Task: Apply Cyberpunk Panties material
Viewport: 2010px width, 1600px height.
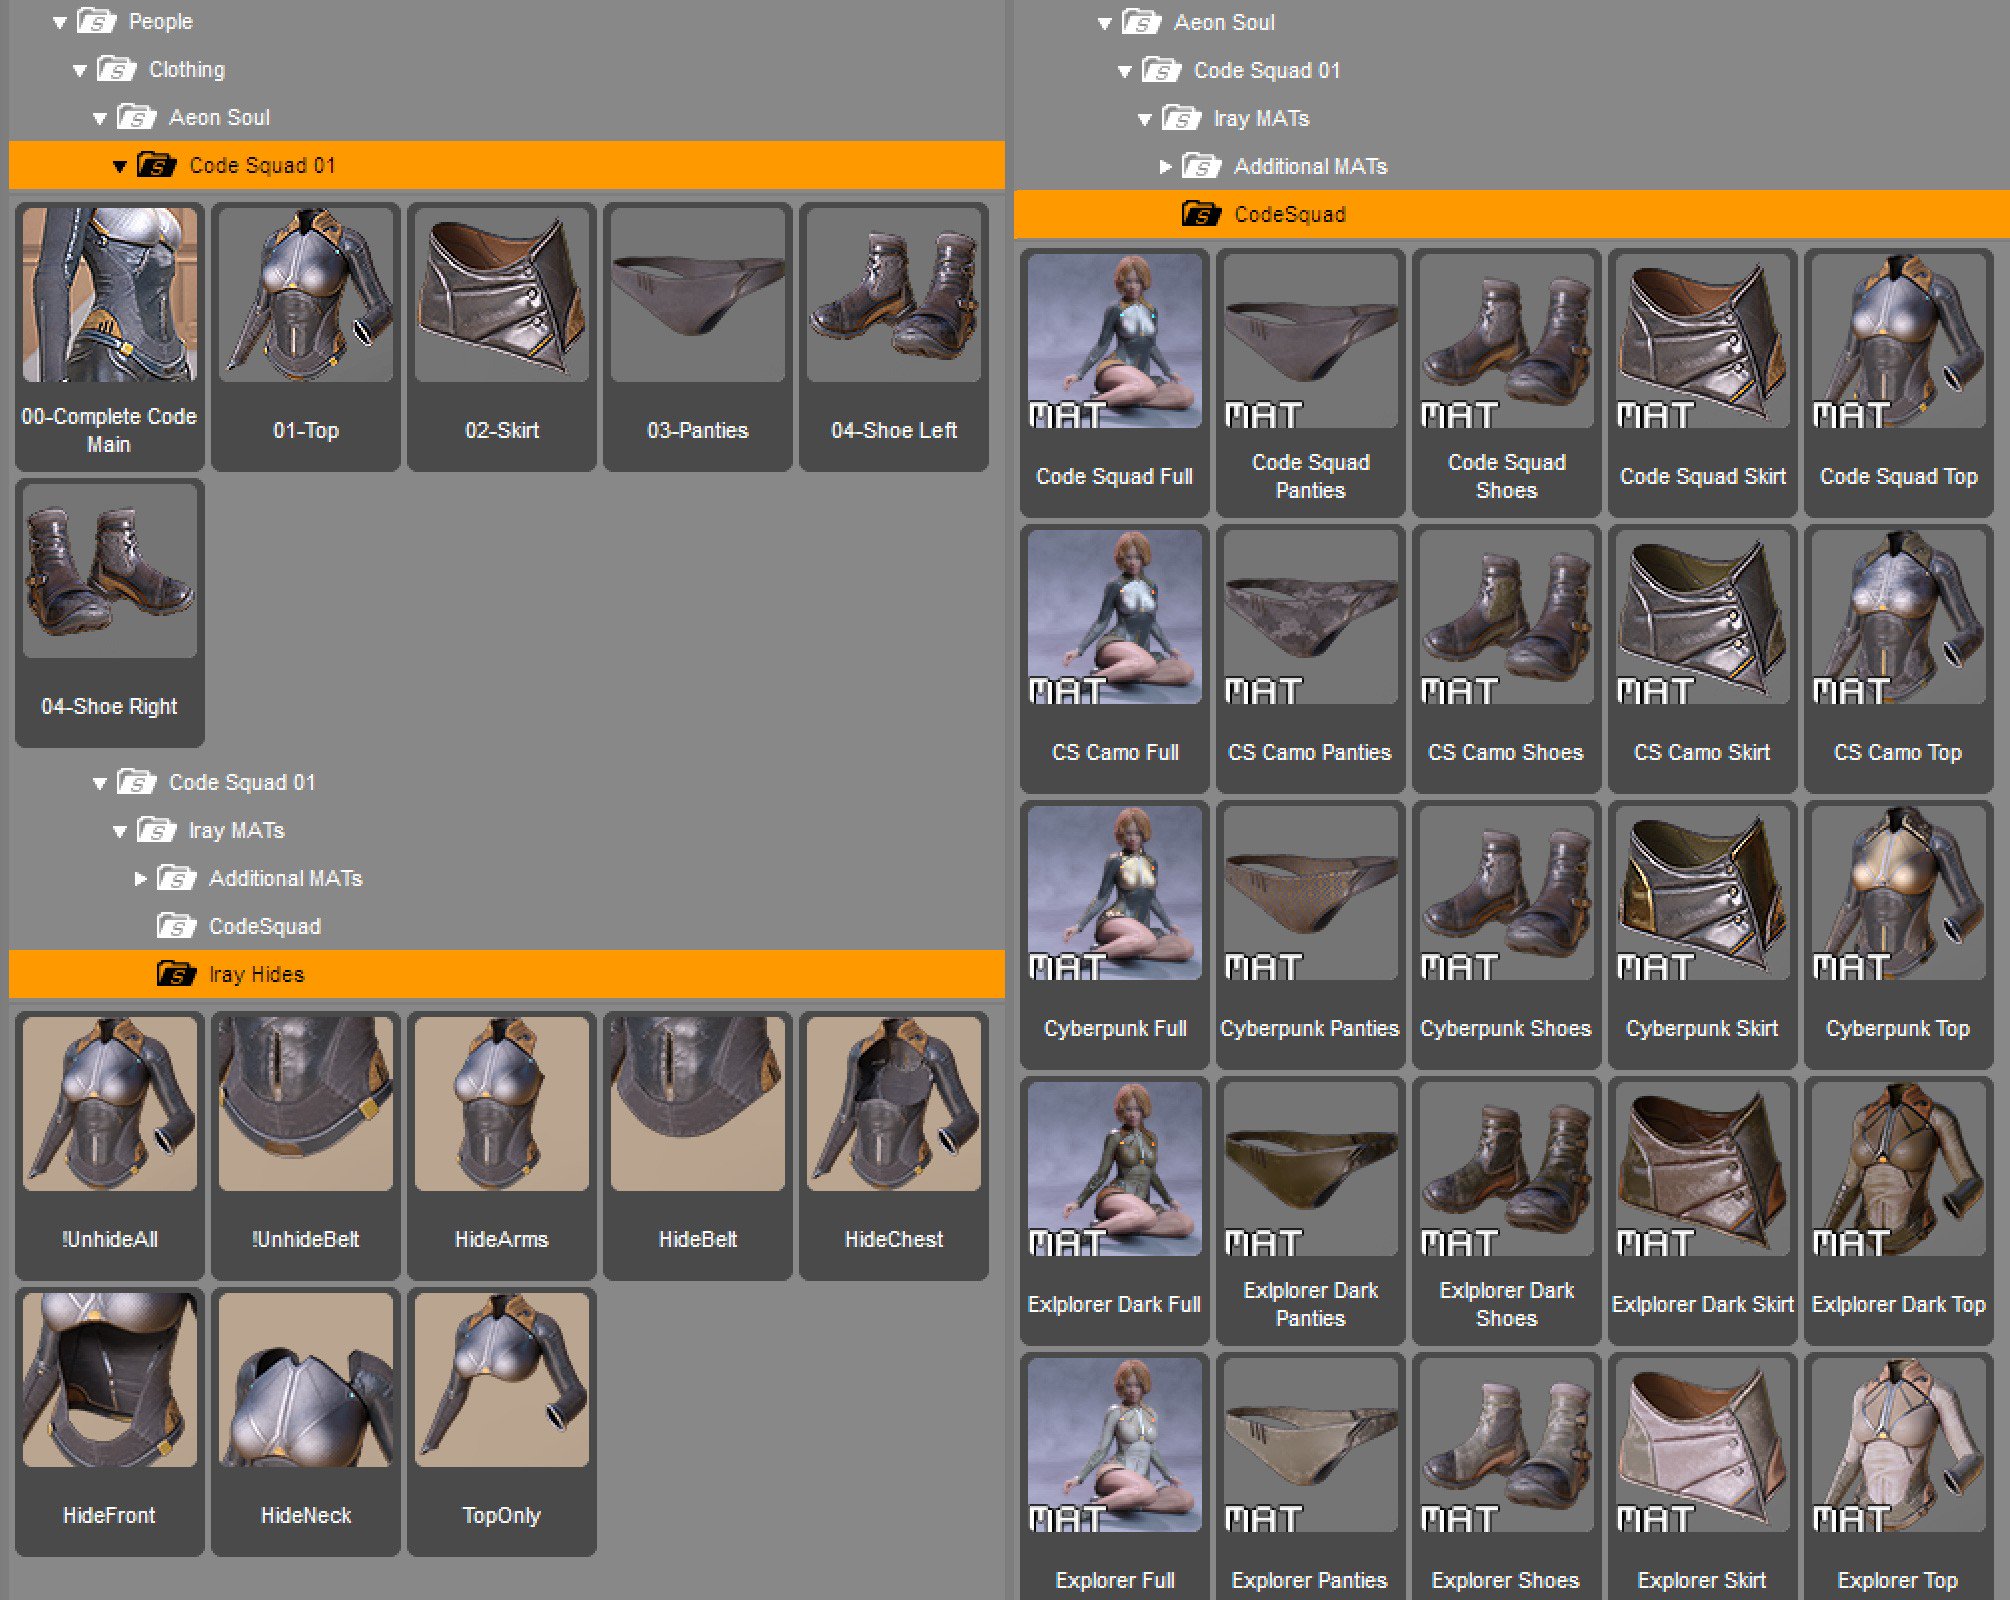Action: [1311, 934]
